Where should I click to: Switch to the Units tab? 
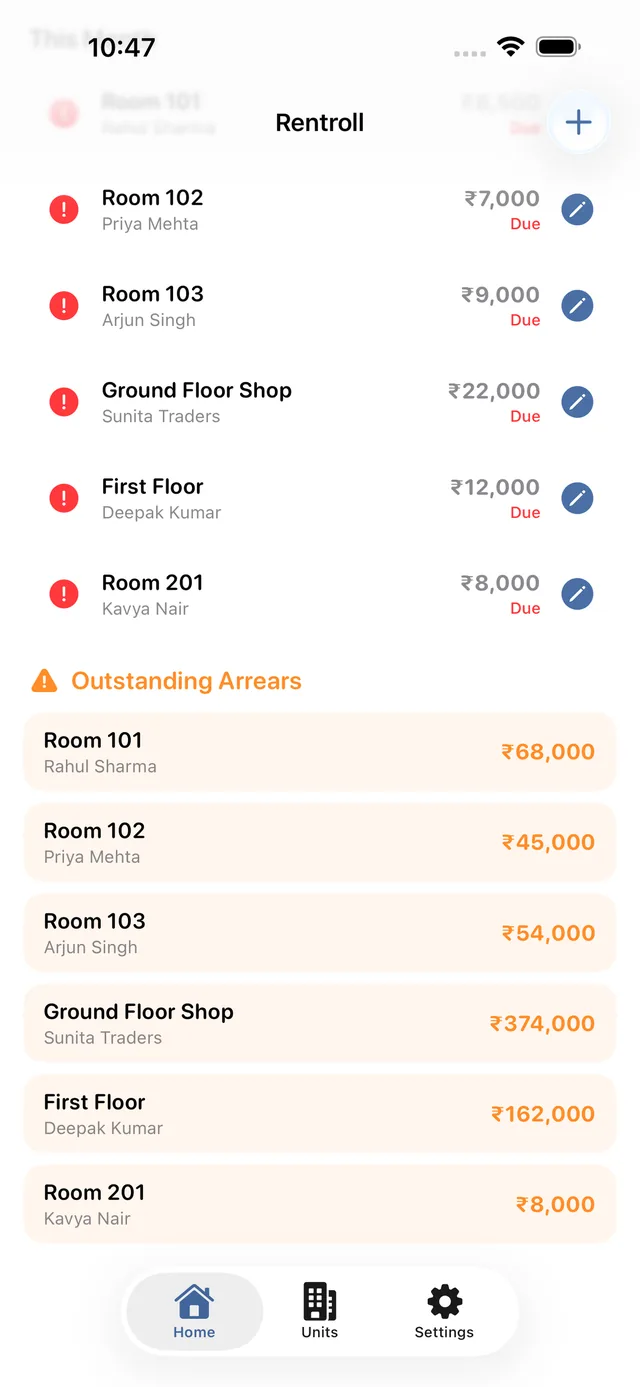tap(320, 1311)
